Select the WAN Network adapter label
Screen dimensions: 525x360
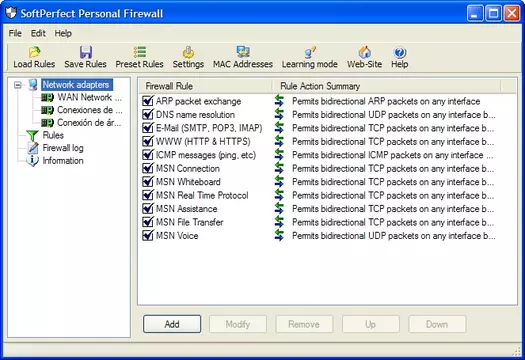coord(89,97)
